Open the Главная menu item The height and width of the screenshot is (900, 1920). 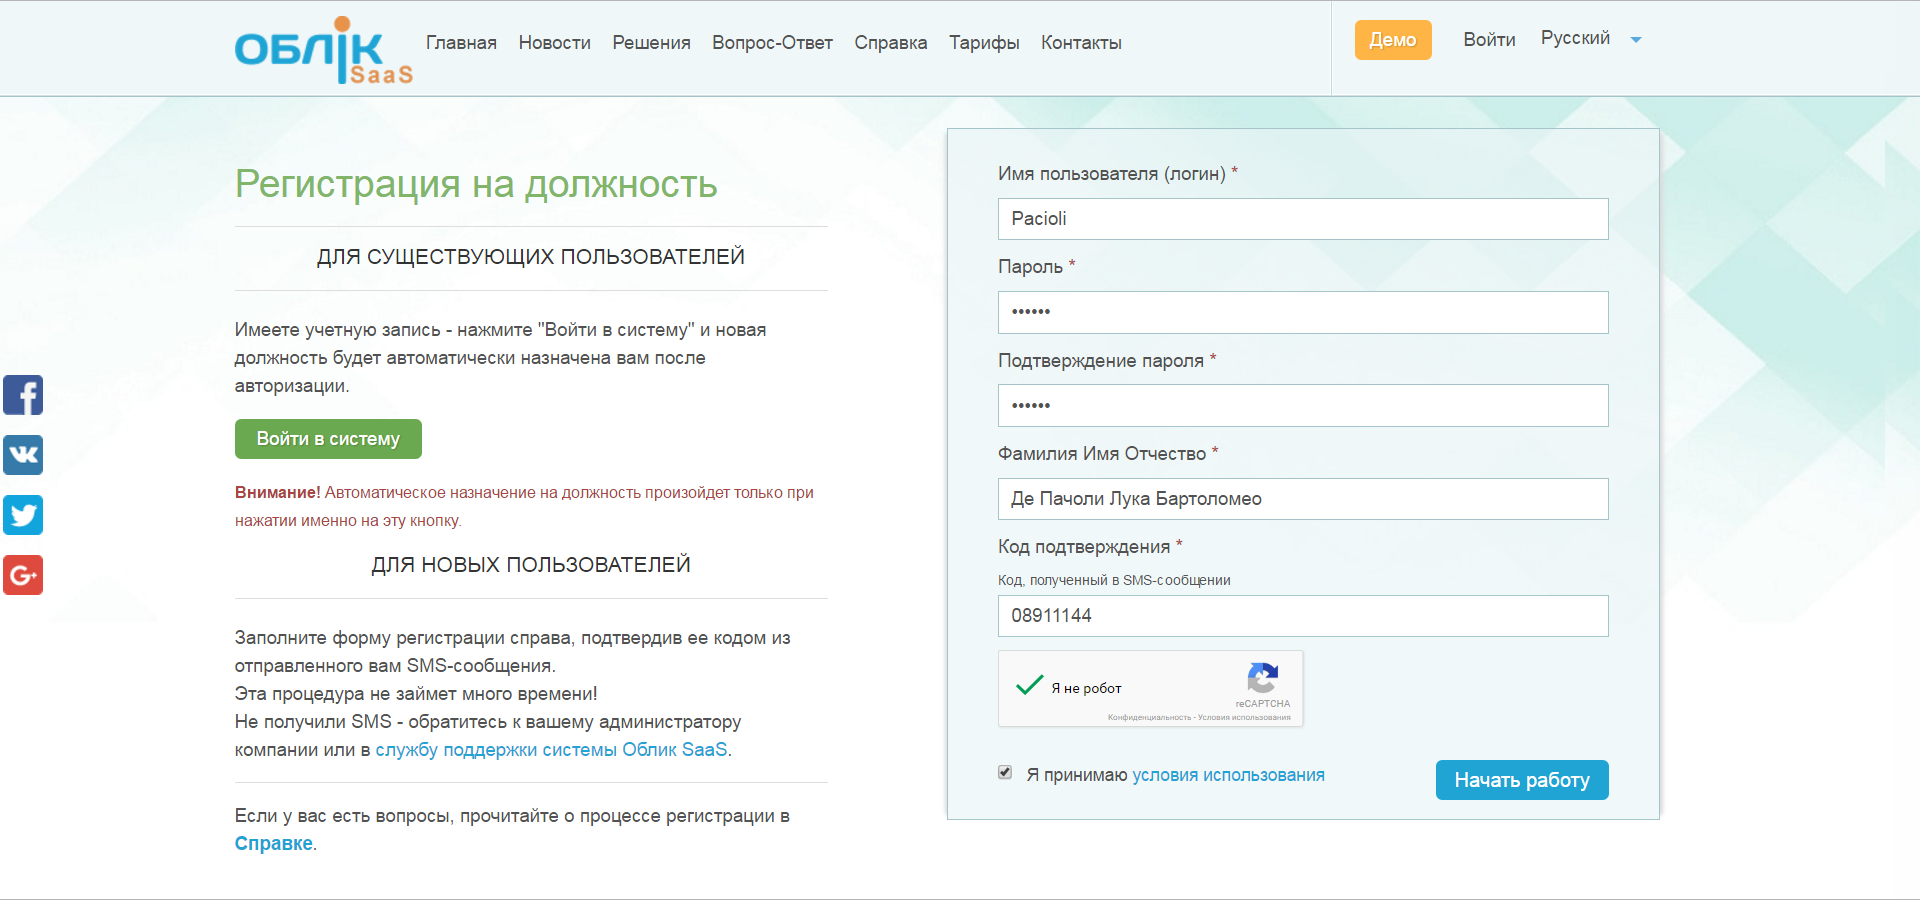[x=461, y=43]
